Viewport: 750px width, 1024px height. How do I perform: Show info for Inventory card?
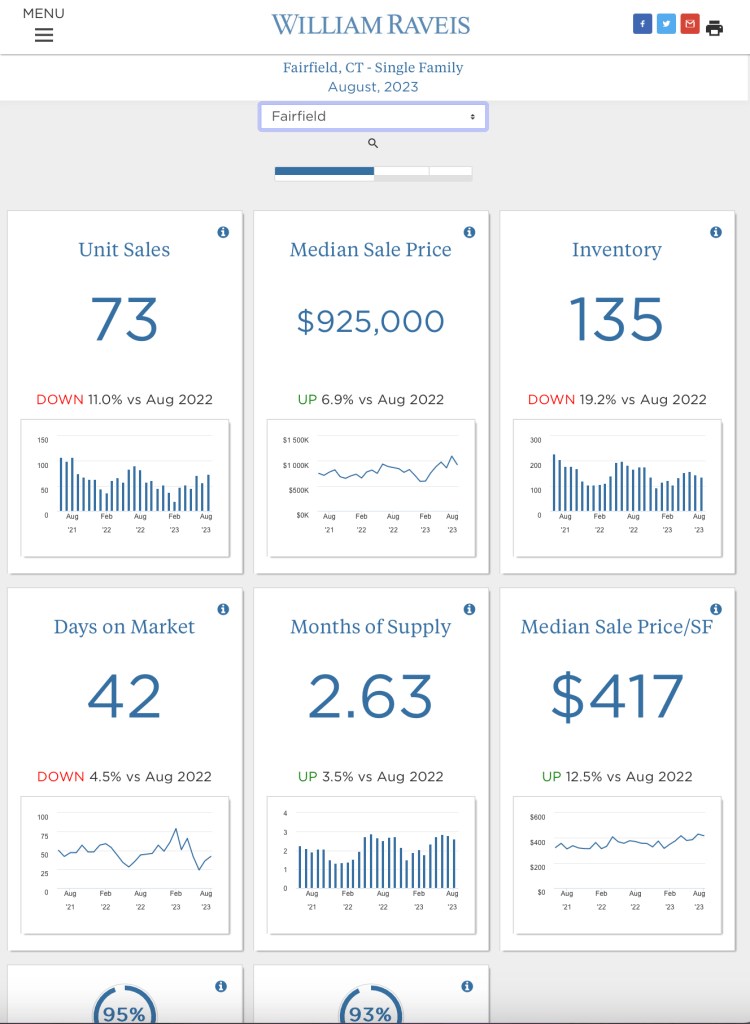(x=715, y=232)
